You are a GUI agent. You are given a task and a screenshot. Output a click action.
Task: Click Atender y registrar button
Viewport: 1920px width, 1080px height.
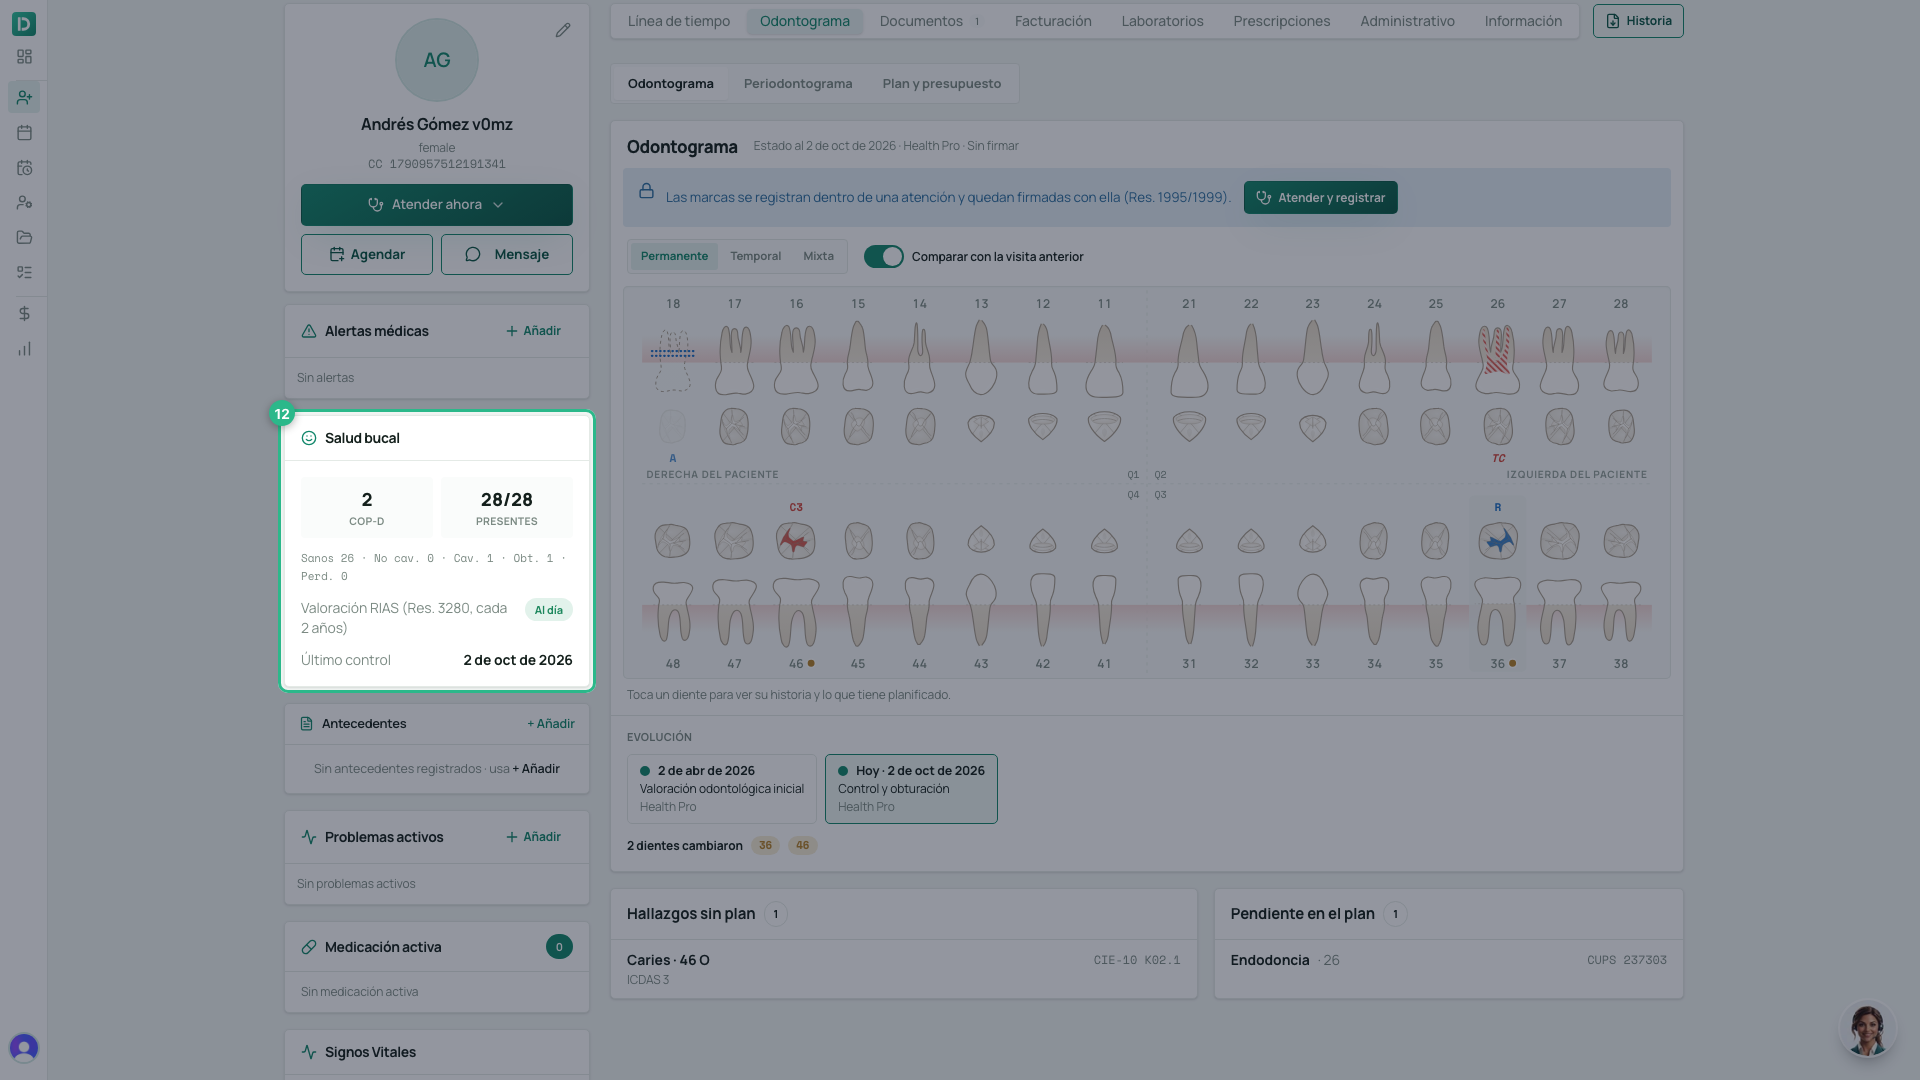coord(1320,198)
